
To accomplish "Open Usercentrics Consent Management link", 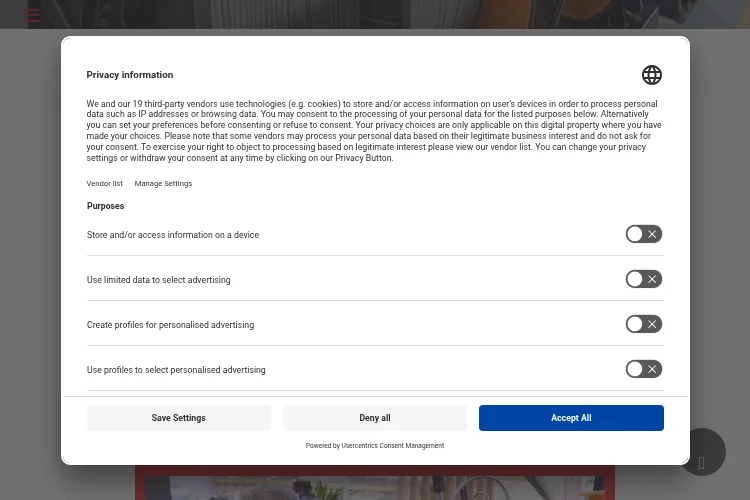I will coord(393,445).
